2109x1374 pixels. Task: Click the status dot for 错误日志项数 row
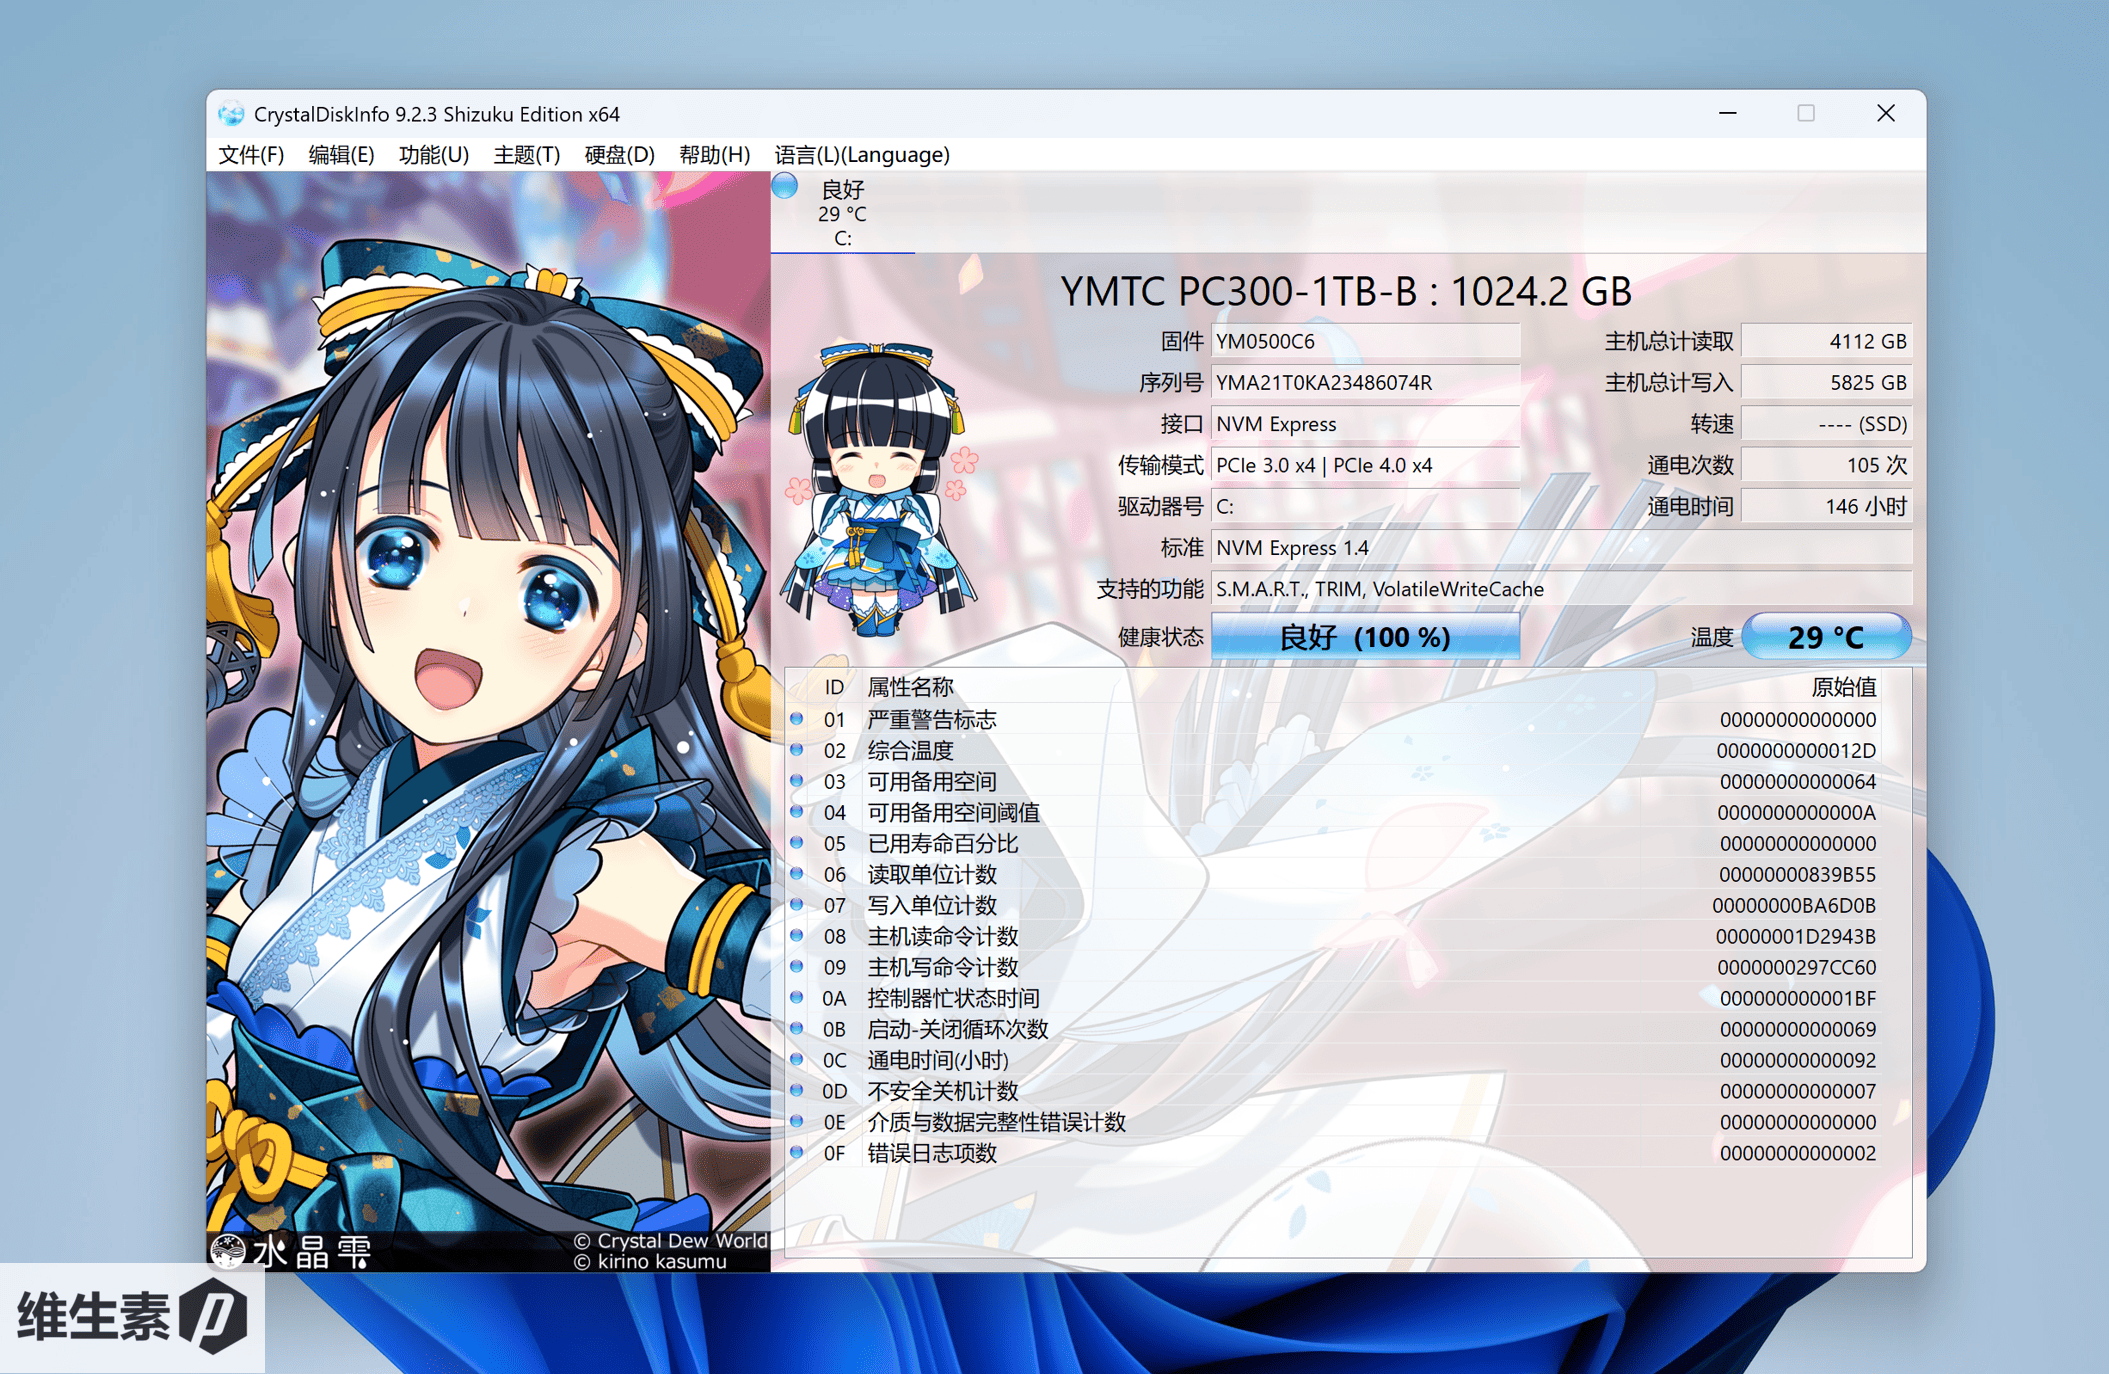(x=797, y=1152)
